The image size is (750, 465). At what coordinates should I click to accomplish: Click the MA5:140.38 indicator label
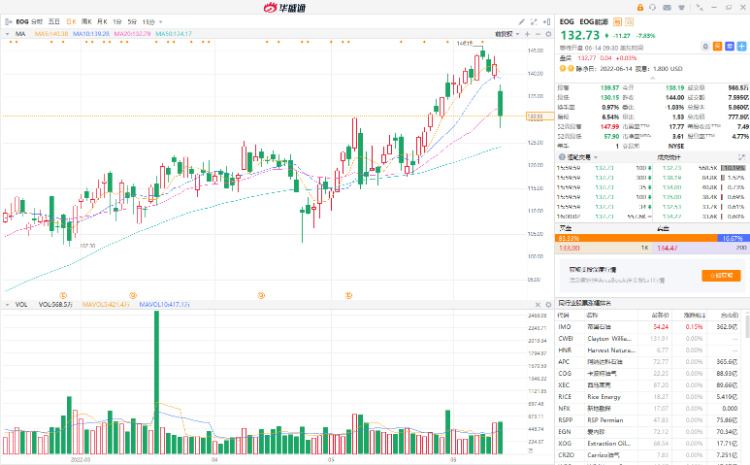(51, 34)
